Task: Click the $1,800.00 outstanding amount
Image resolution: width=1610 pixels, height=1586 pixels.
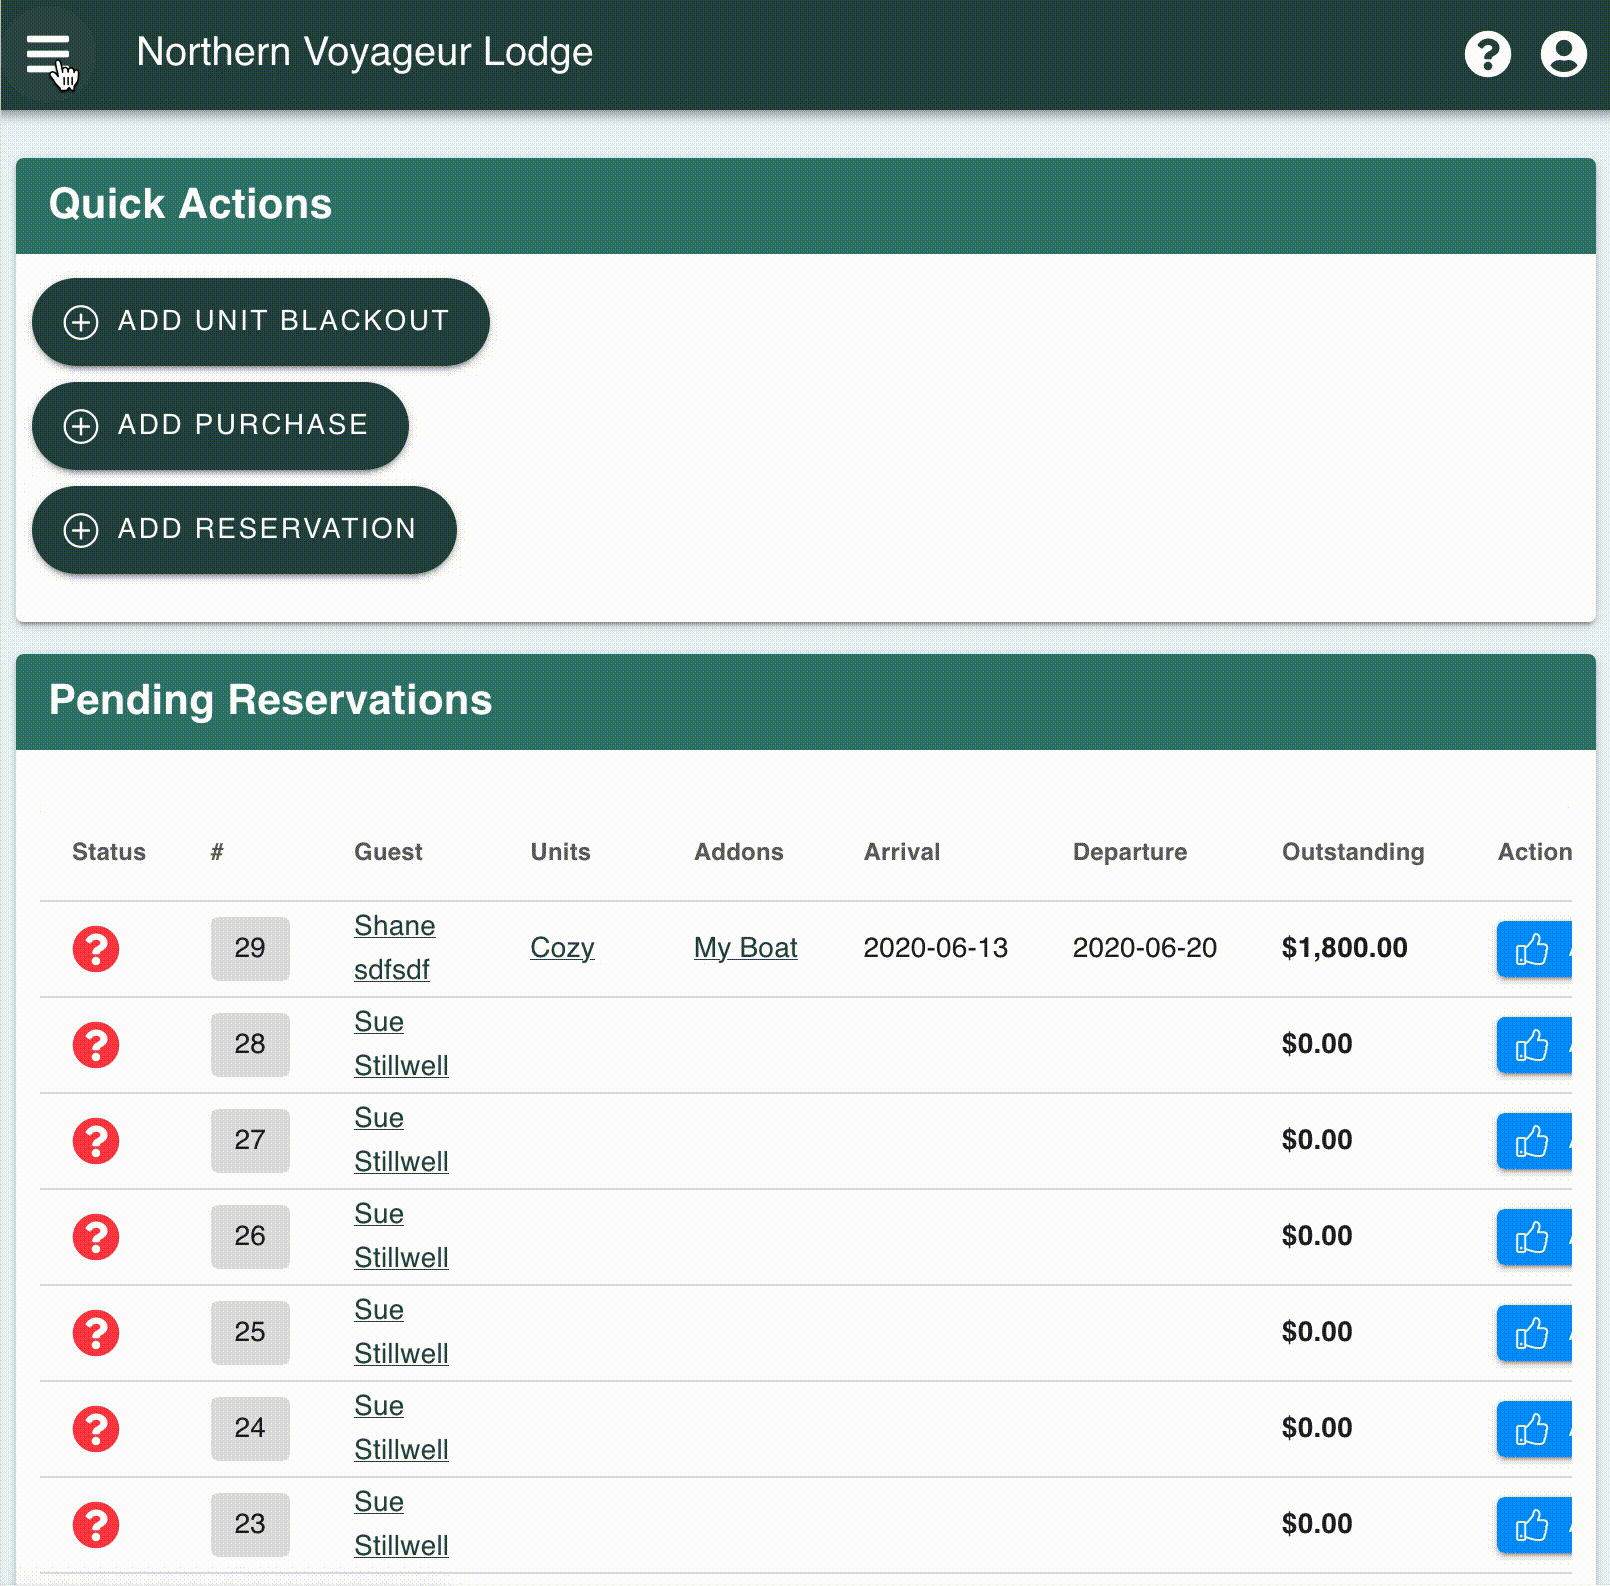Action: (x=1345, y=948)
